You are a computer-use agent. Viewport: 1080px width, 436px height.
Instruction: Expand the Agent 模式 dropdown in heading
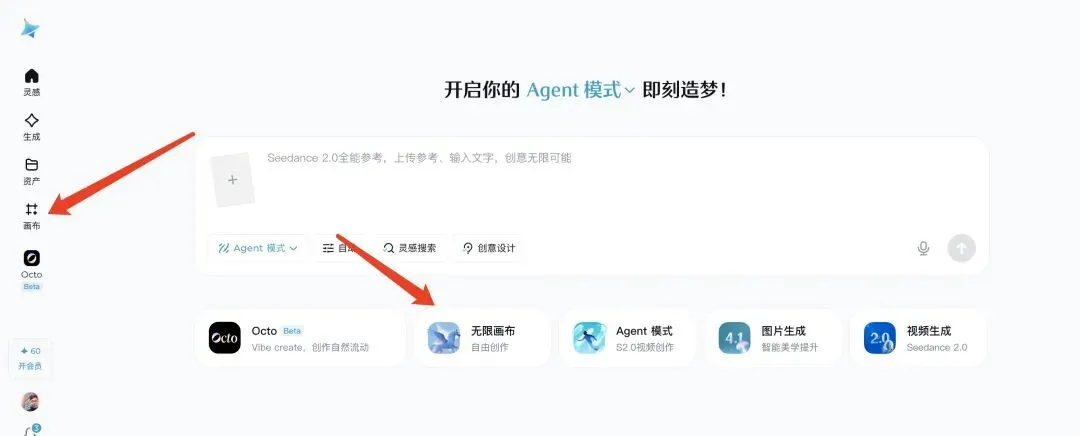pos(581,90)
